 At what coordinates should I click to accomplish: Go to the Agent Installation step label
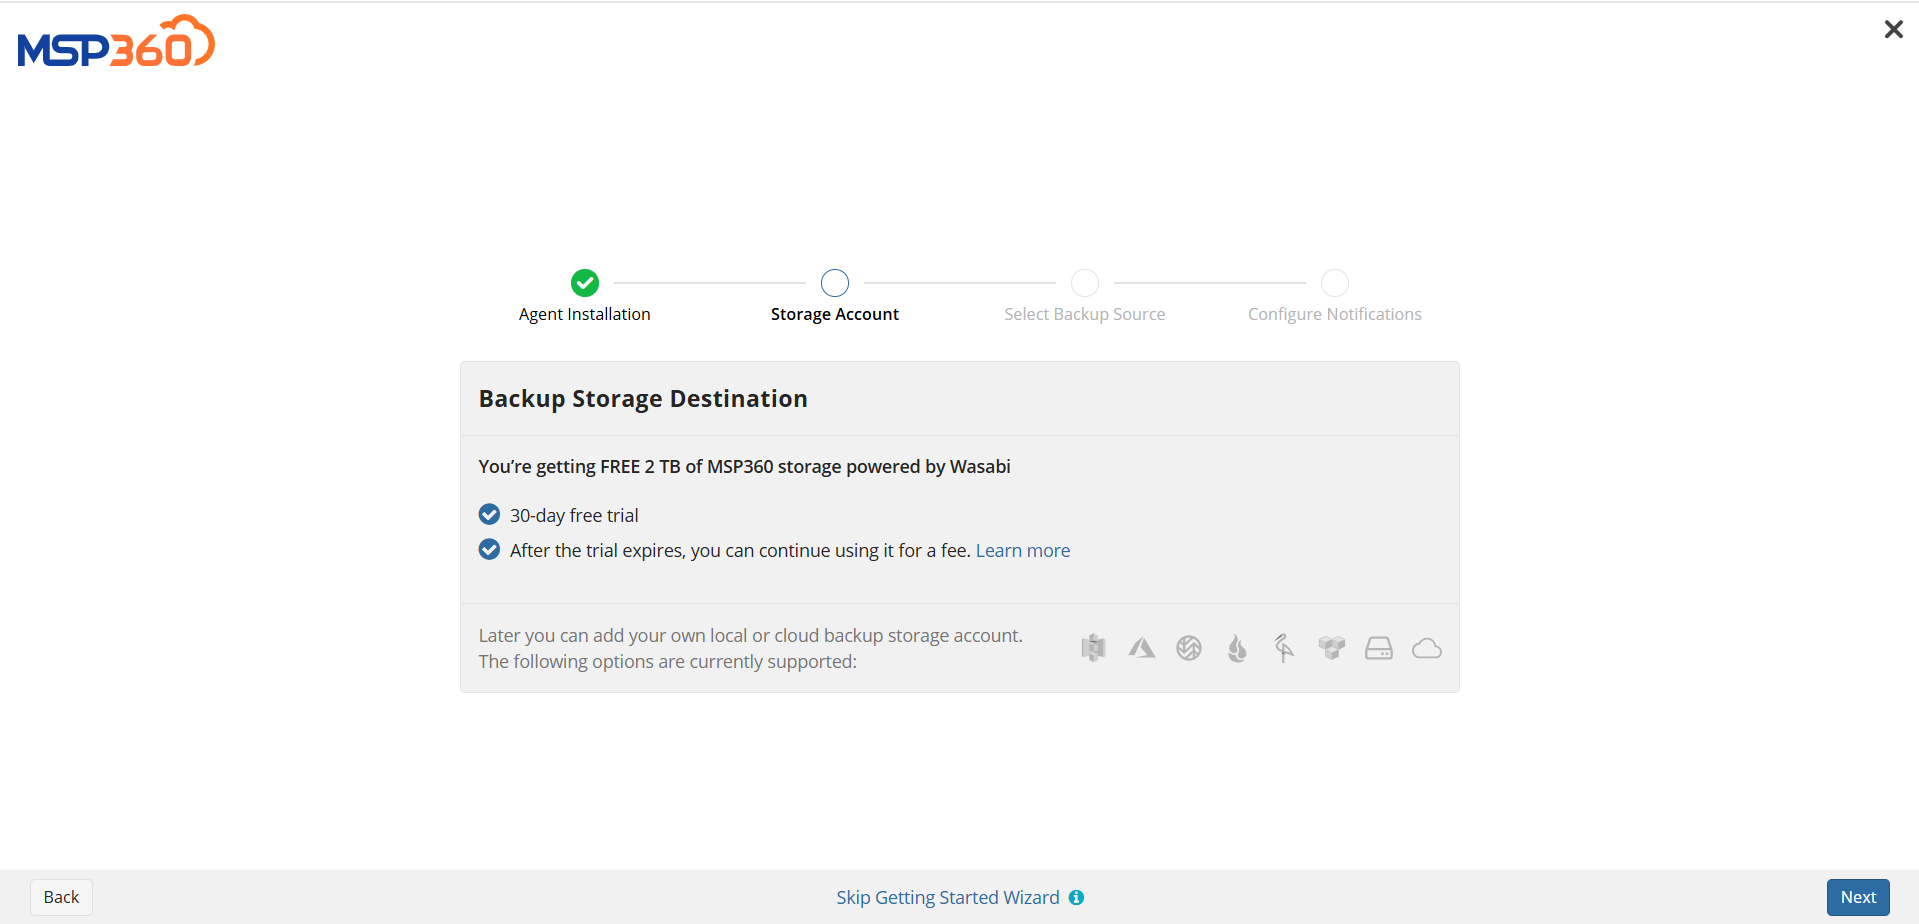(585, 314)
